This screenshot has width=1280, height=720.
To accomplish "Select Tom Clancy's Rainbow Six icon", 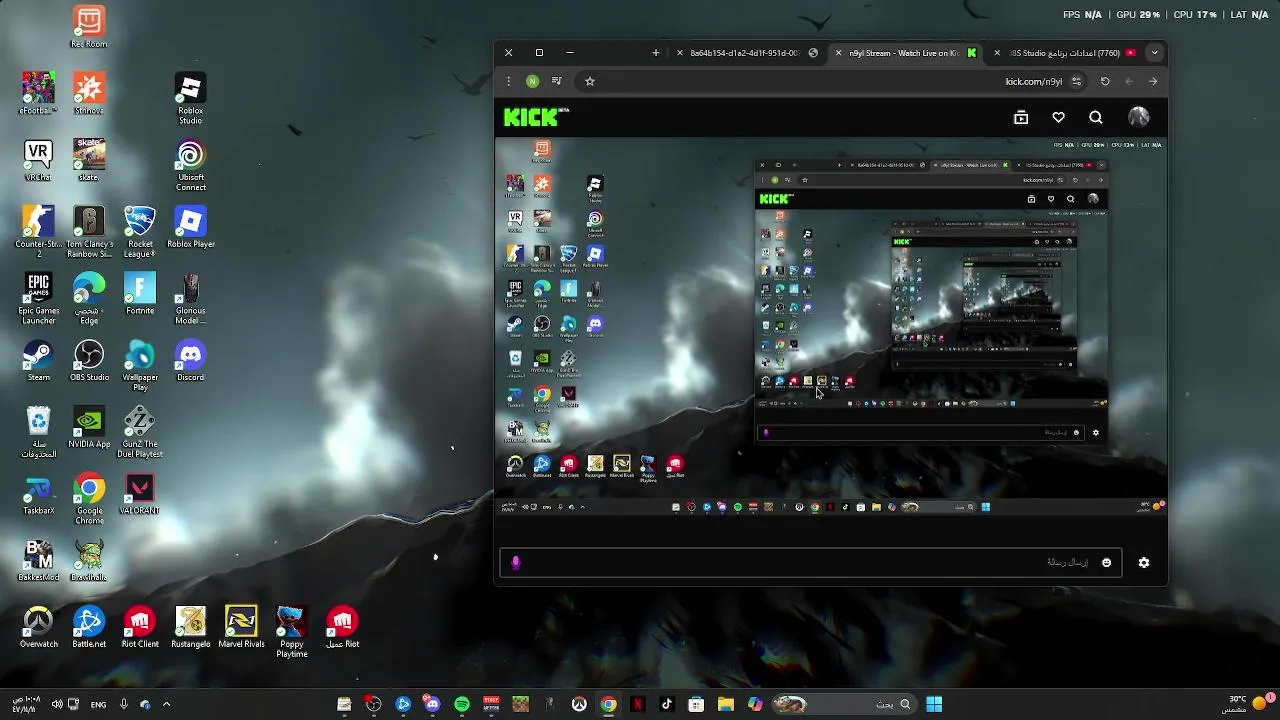I will point(89,232).
